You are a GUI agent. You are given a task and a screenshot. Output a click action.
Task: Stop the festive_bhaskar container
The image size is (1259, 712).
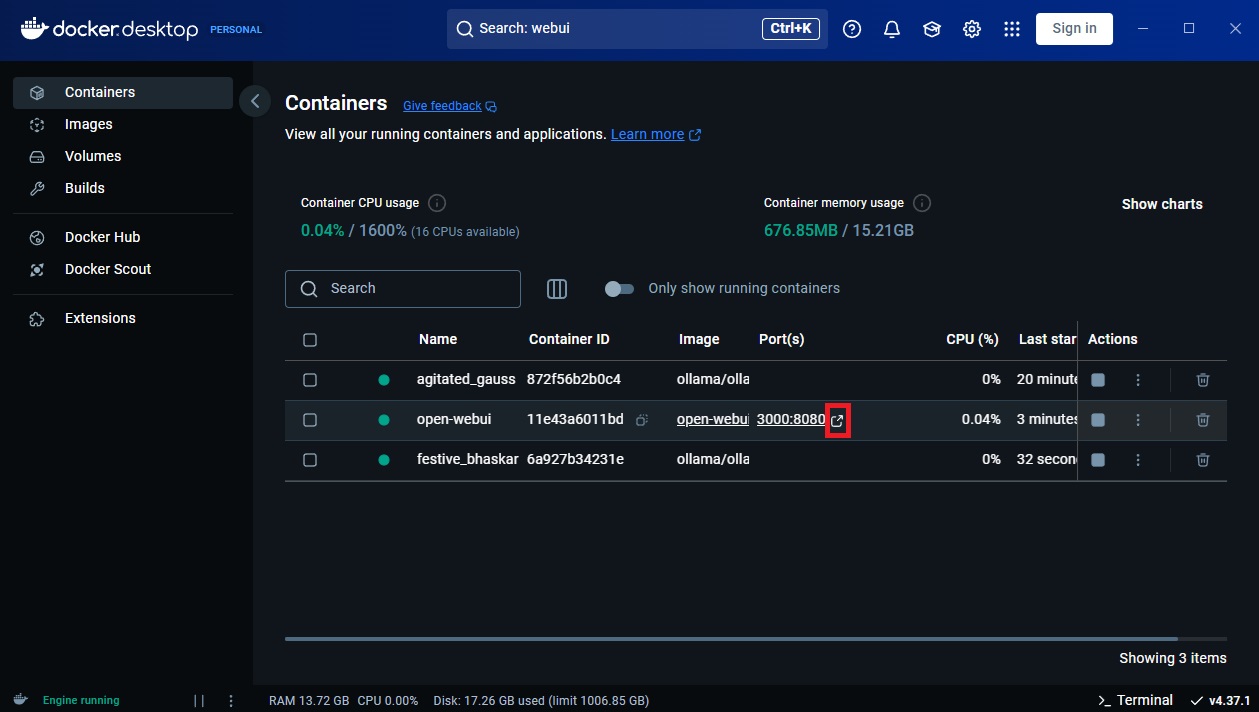pyautogui.click(x=1098, y=460)
